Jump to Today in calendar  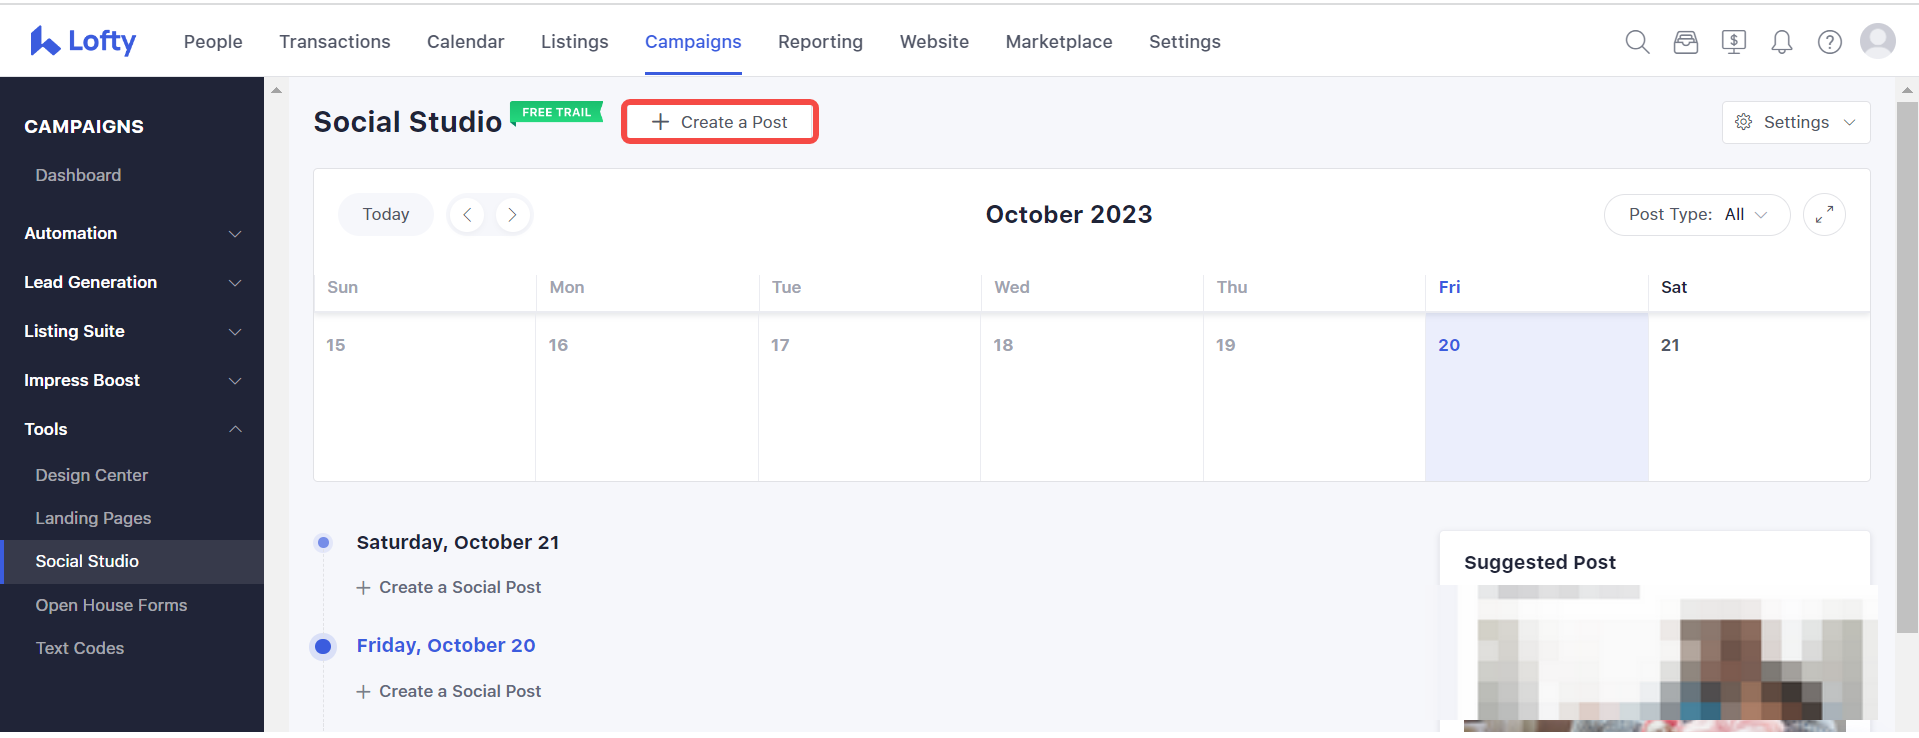point(386,215)
